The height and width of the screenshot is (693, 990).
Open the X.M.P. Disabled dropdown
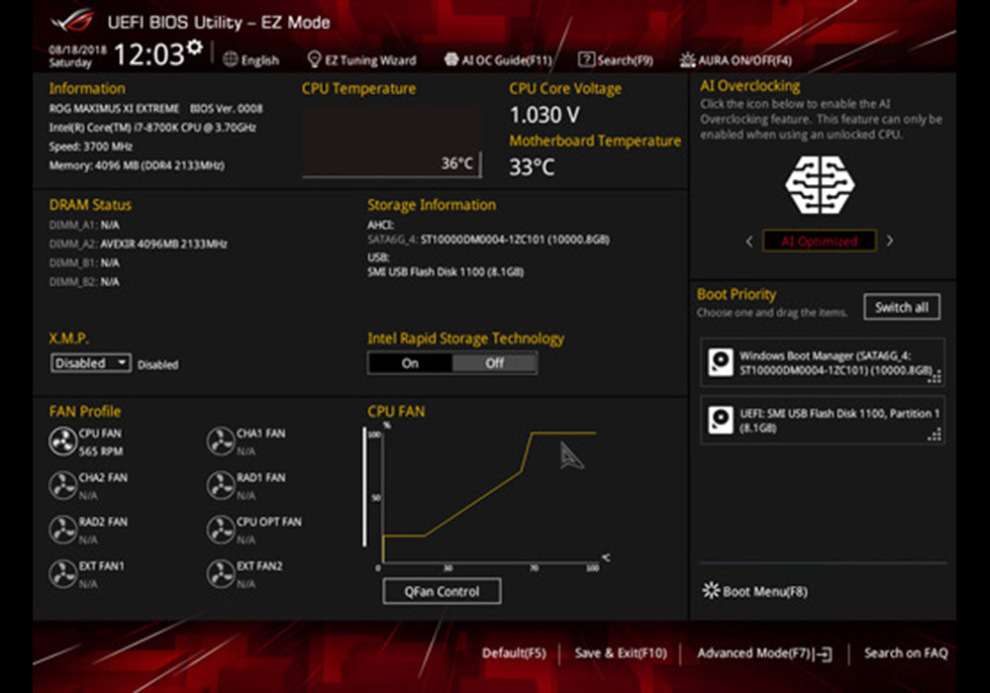click(x=91, y=363)
